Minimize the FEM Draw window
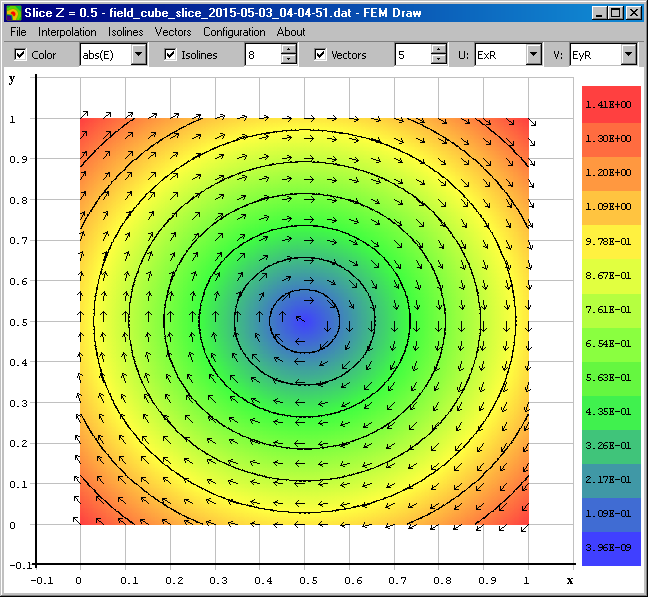Viewport: 648px width, 597px height. click(x=599, y=13)
